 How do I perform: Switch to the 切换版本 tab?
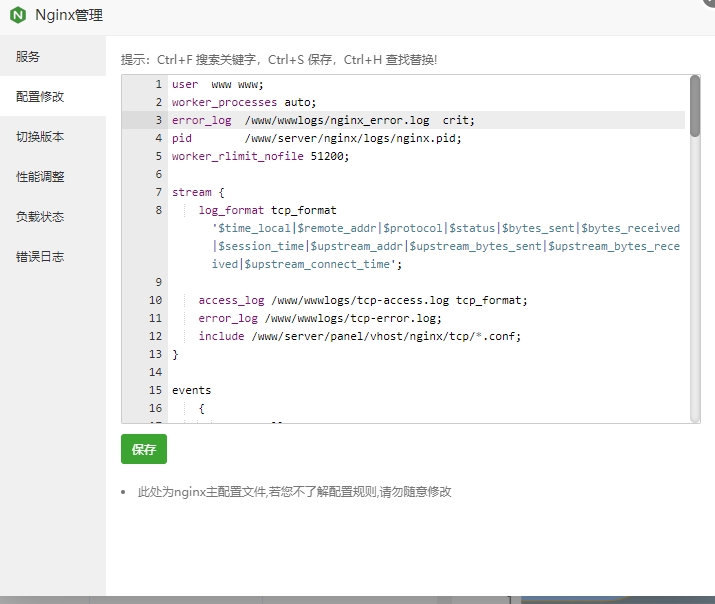(53, 136)
